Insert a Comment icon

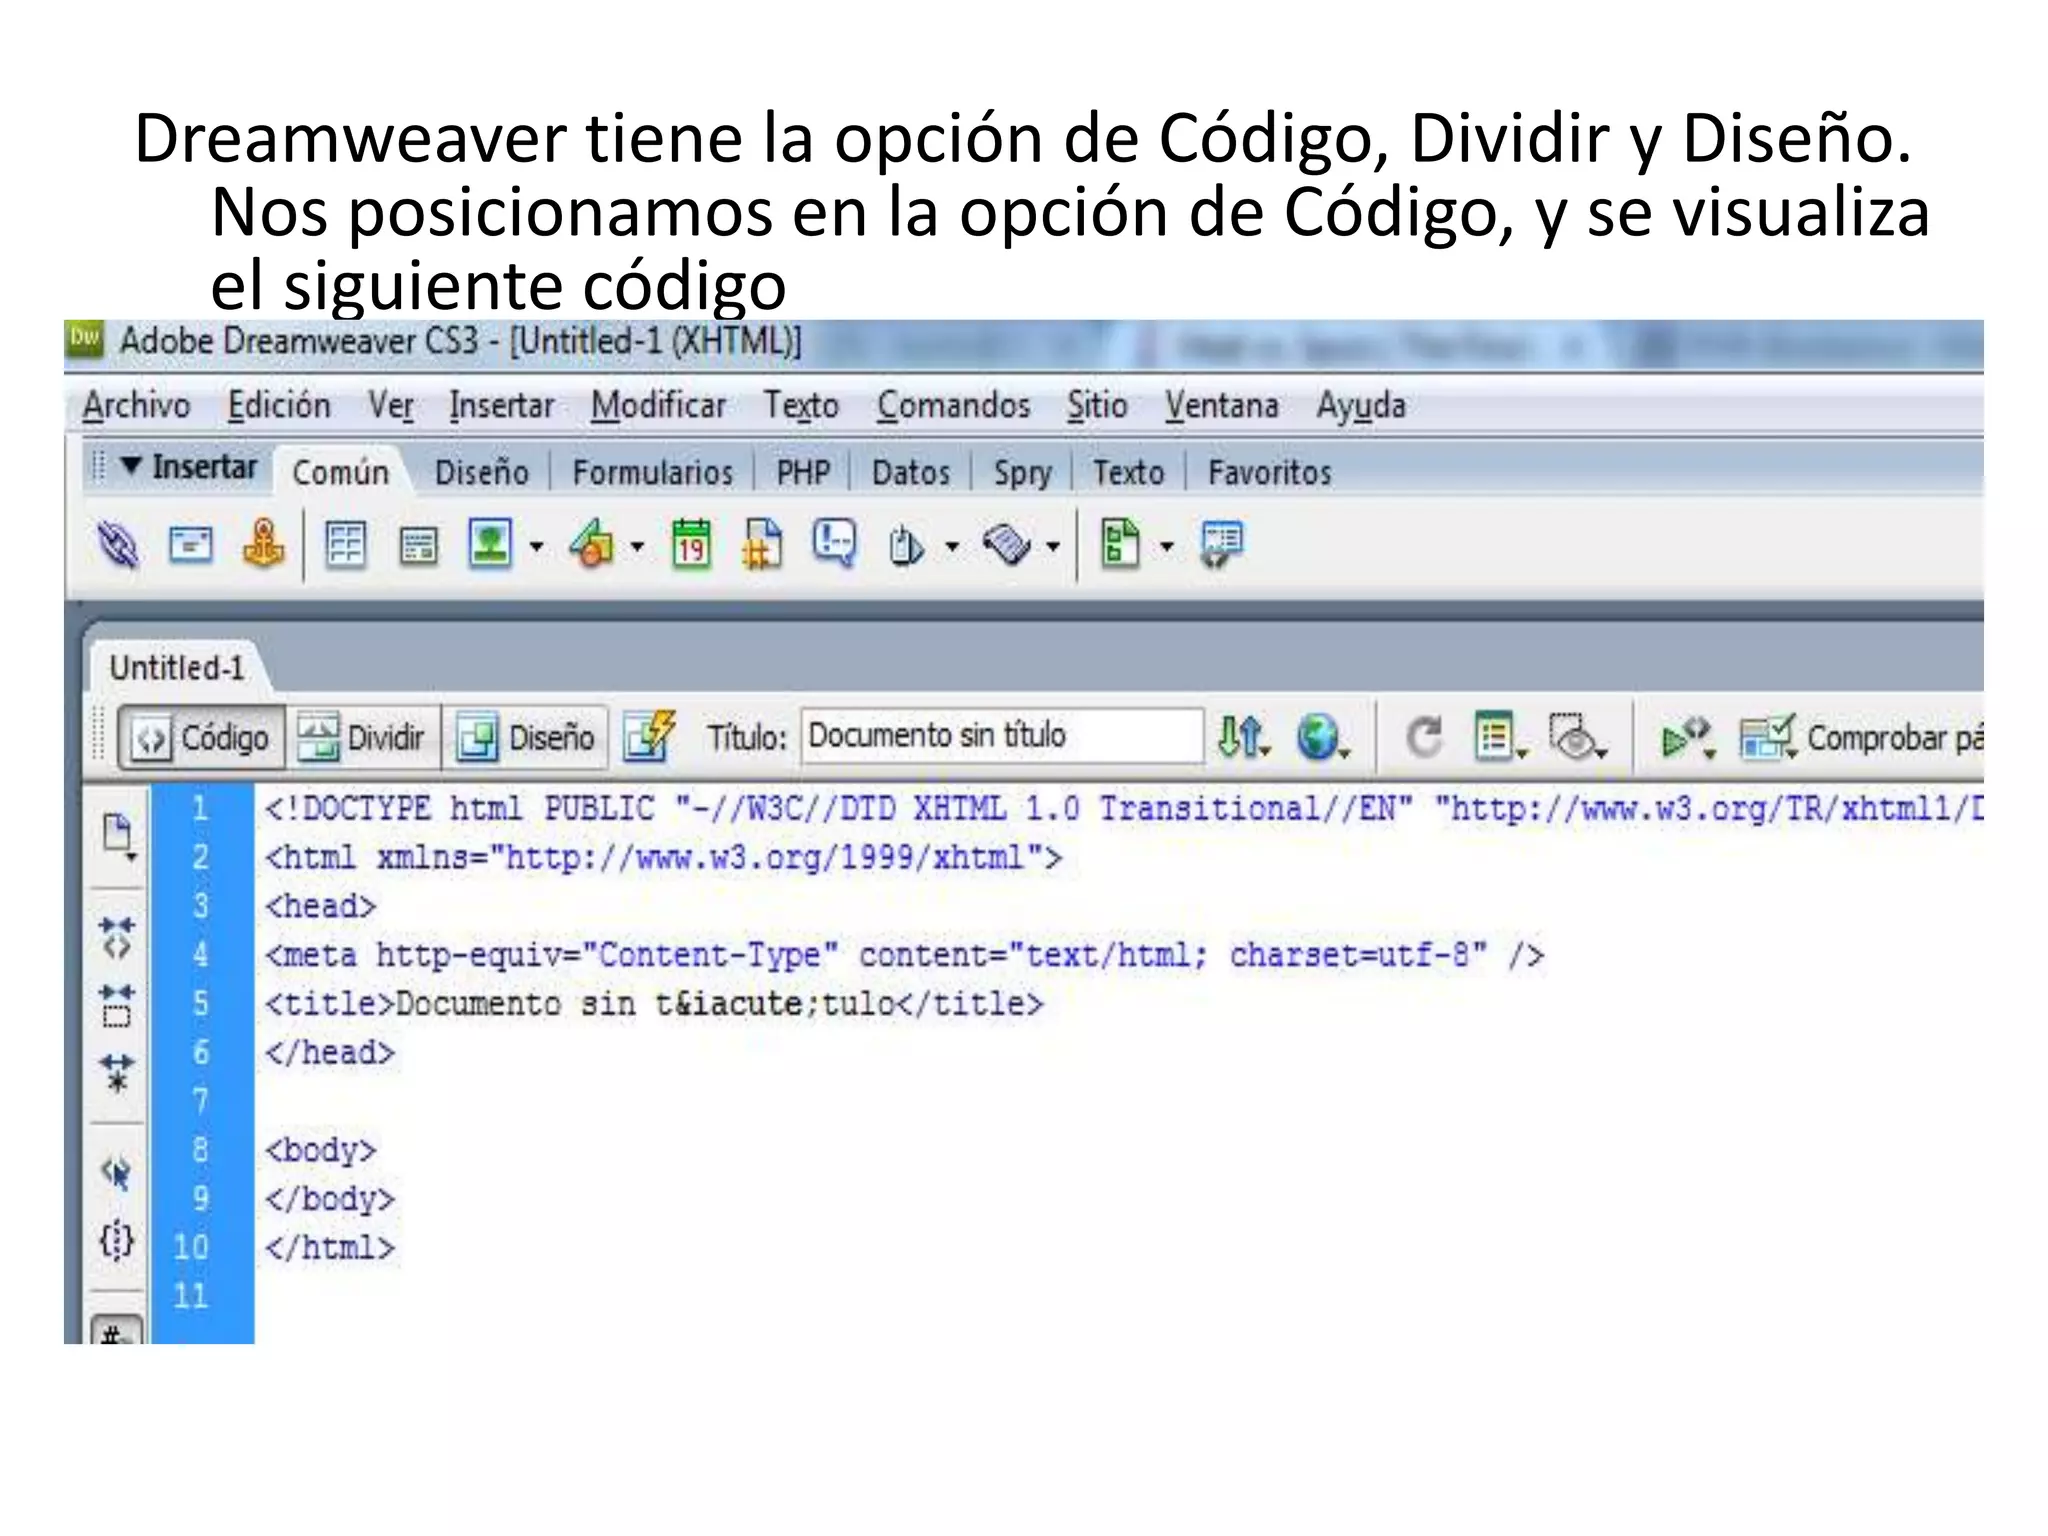coord(834,545)
